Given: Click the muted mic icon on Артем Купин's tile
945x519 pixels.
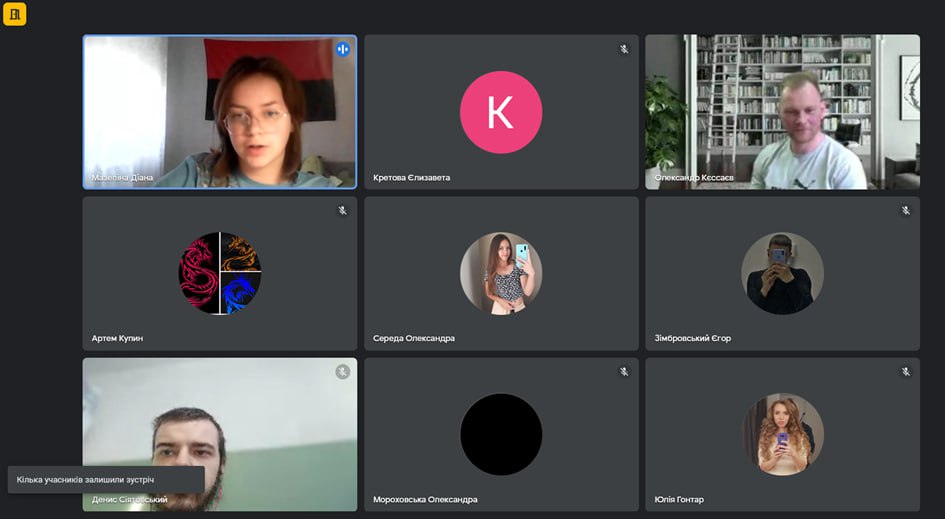Looking at the screenshot, I should (x=342, y=210).
